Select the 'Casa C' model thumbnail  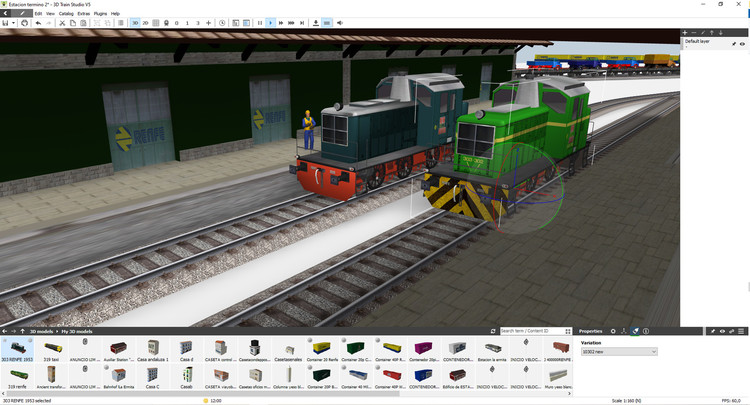(x=153, y=377)
